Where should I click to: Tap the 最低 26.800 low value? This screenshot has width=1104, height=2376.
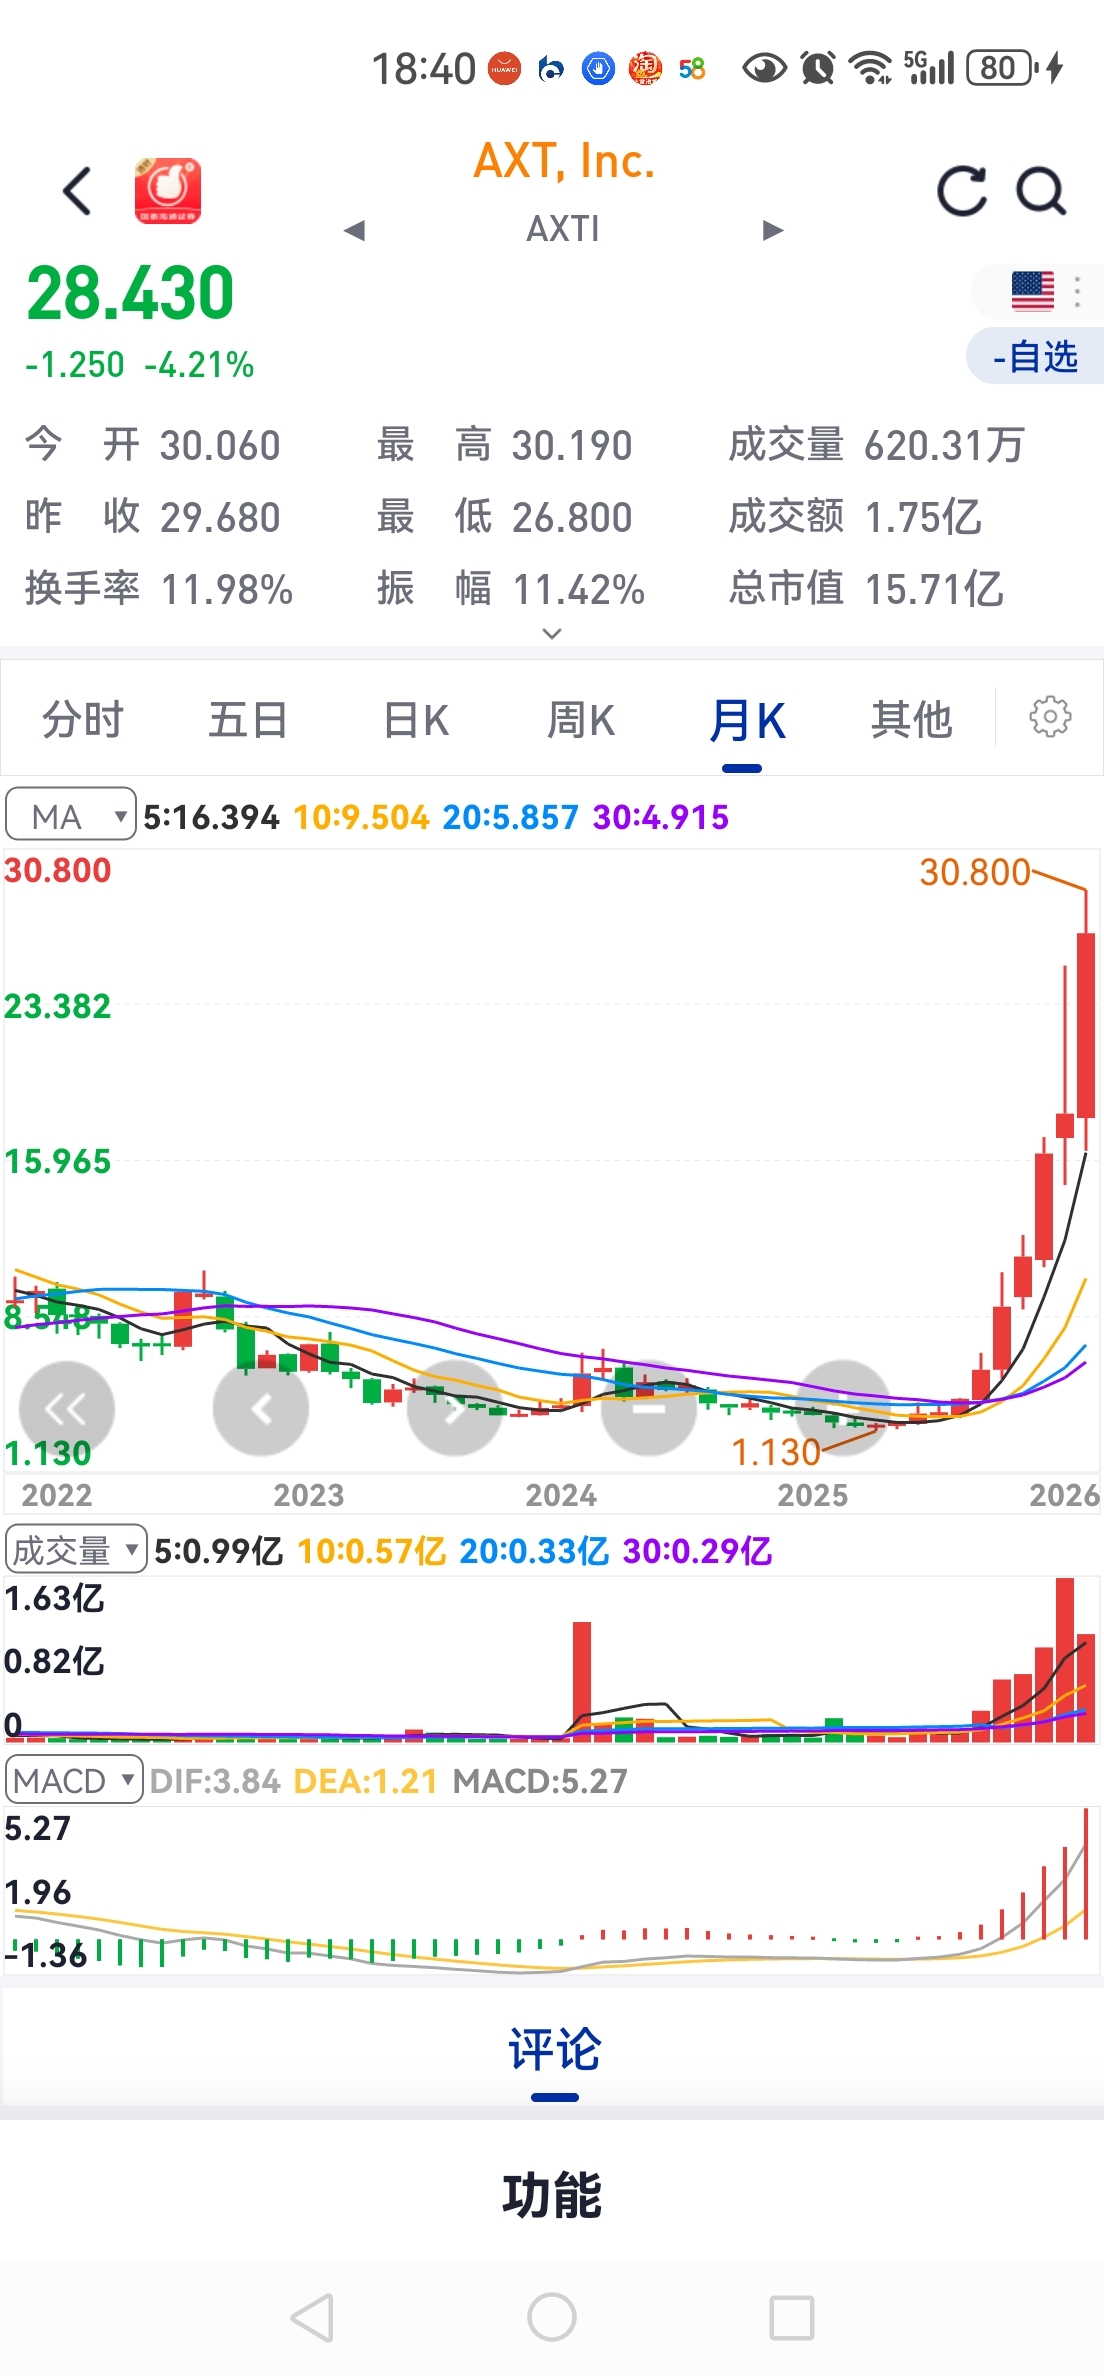coord(505,517)
